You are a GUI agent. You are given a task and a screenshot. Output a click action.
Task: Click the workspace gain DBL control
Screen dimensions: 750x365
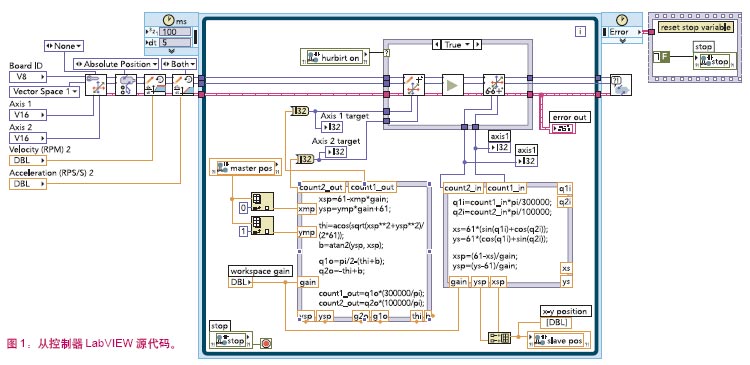pyautogui.click(x=241, y=282)
